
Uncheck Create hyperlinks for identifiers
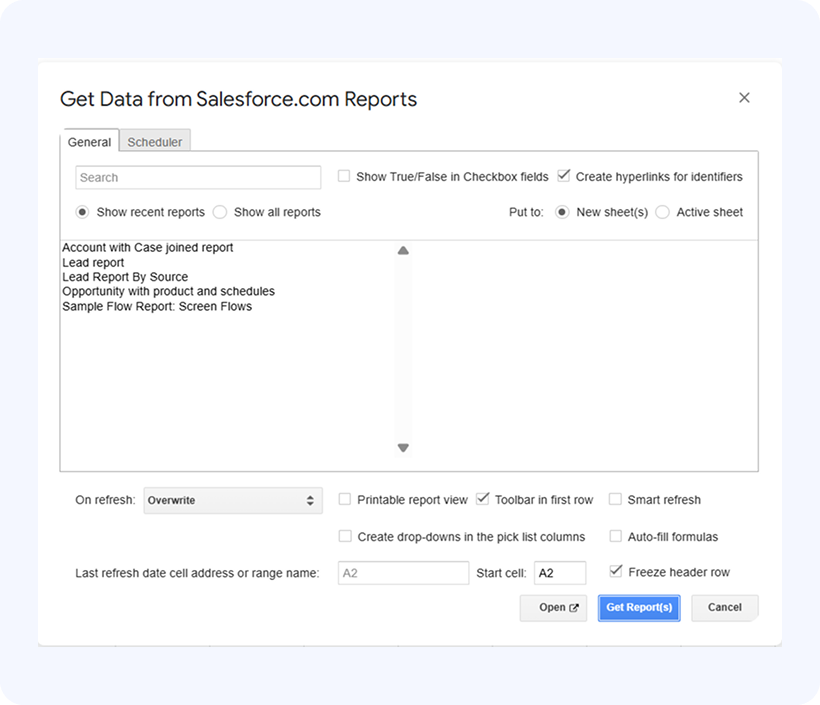tap(564, 176)
